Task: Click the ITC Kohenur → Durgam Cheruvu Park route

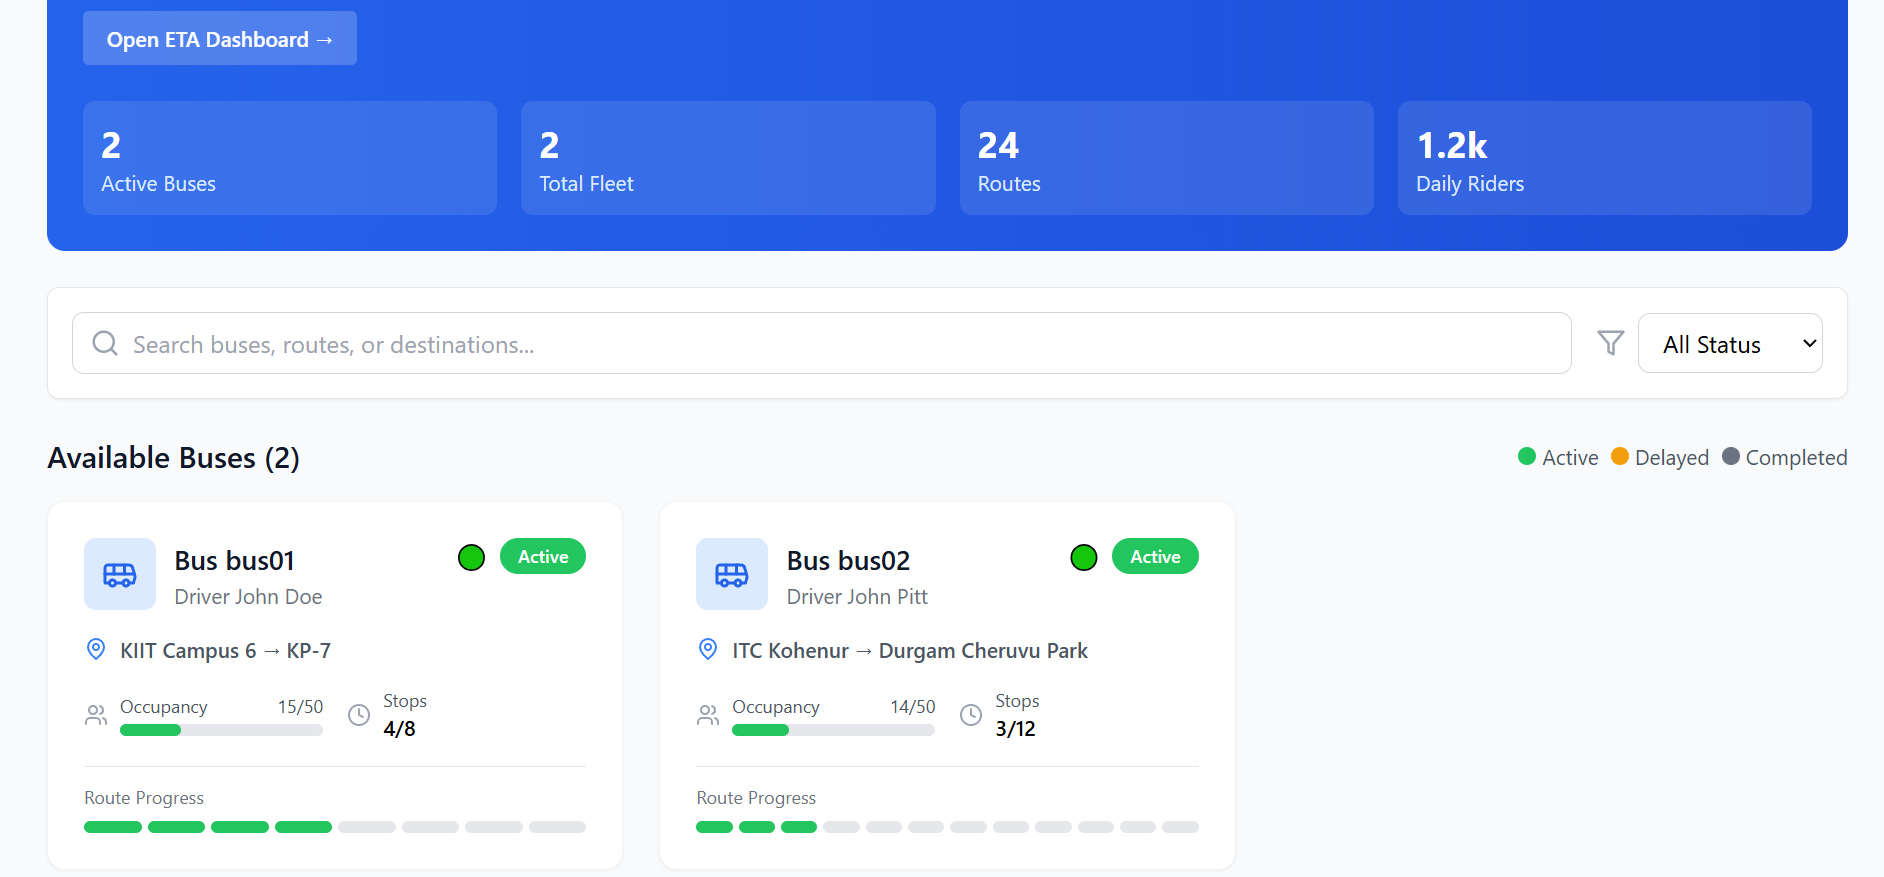Action: [910, 651]
